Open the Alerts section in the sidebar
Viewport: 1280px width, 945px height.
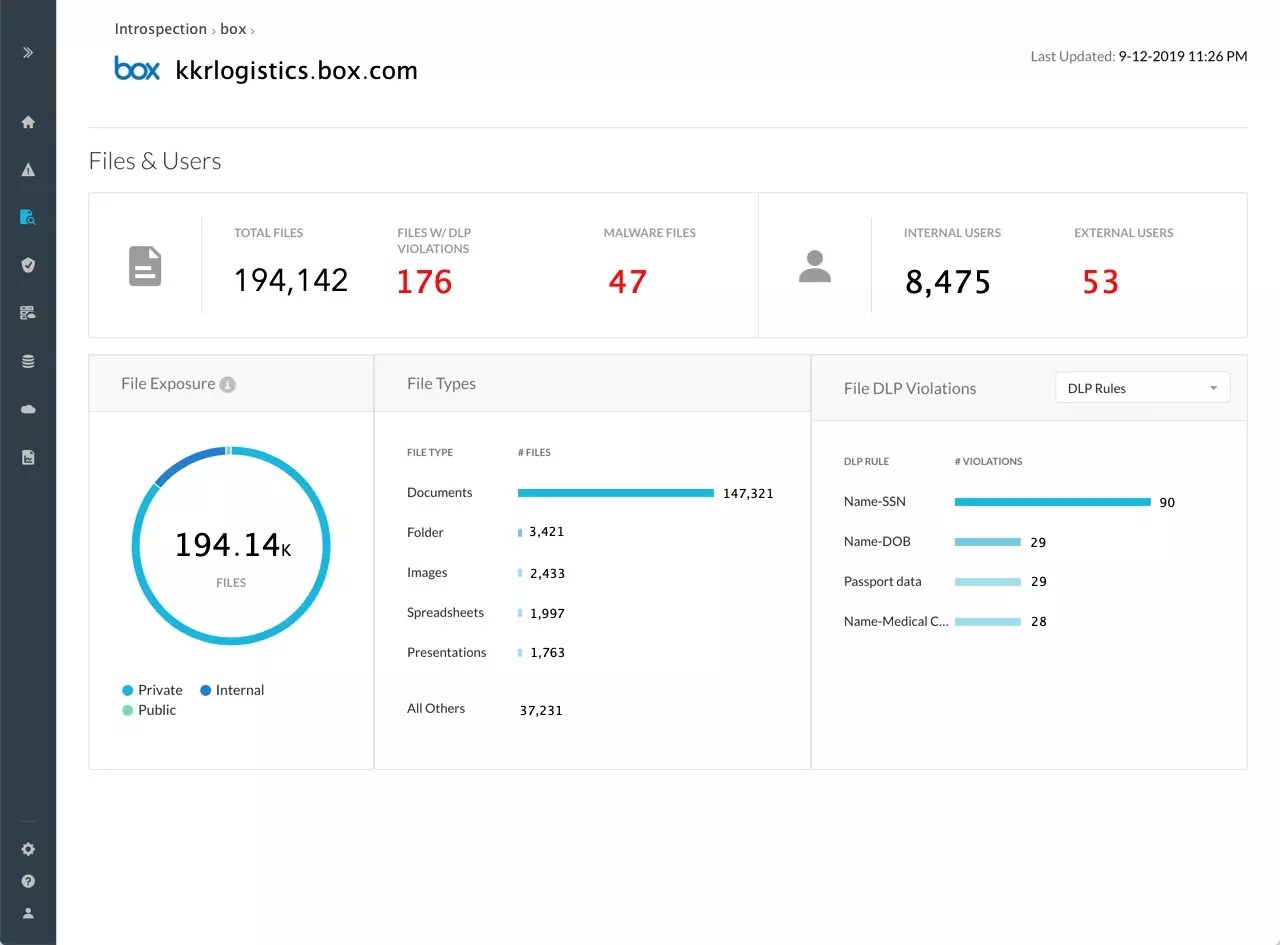point(28,169)
